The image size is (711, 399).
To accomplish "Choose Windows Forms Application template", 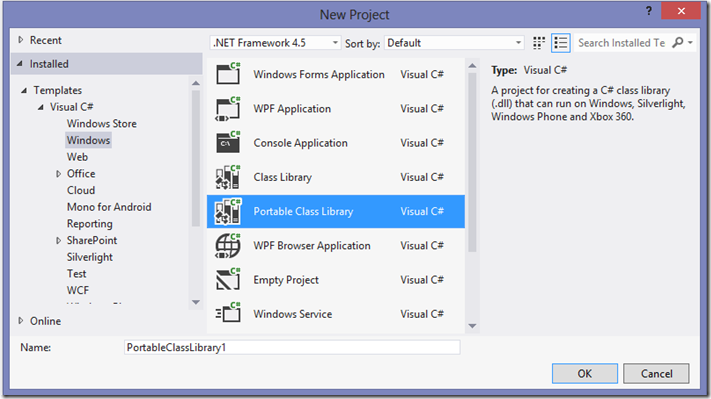I will (319, 74).
